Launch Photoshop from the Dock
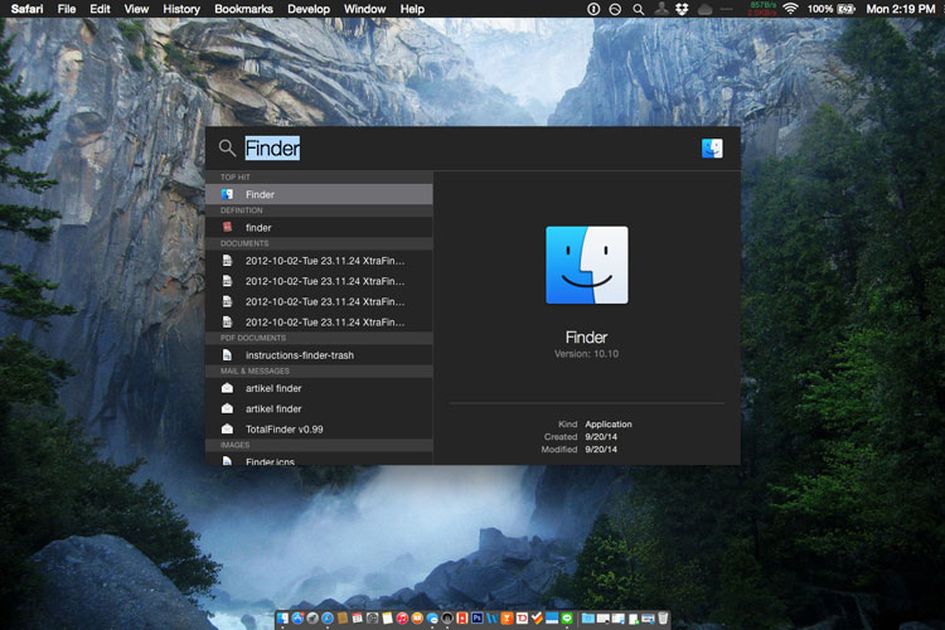The height and width of the screenshot is (630, 945). click(x=477, y=618)
